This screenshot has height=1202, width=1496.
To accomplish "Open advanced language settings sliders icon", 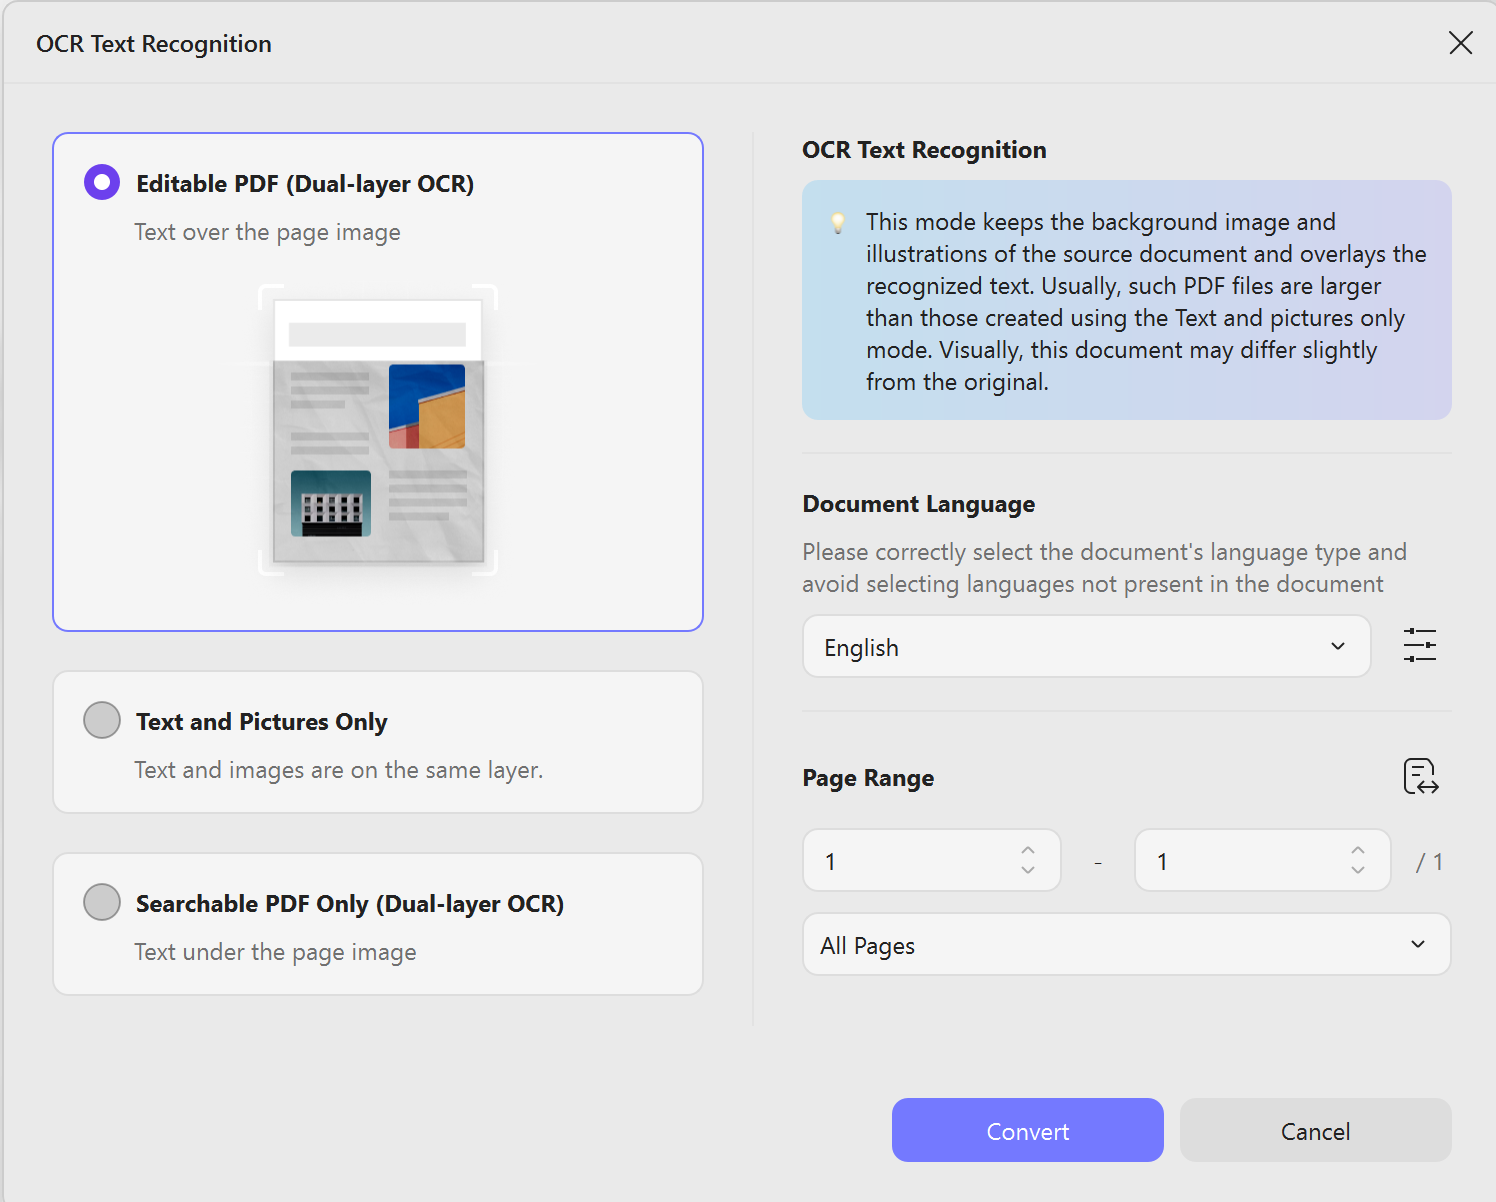I will click(x=1420, y=645).
